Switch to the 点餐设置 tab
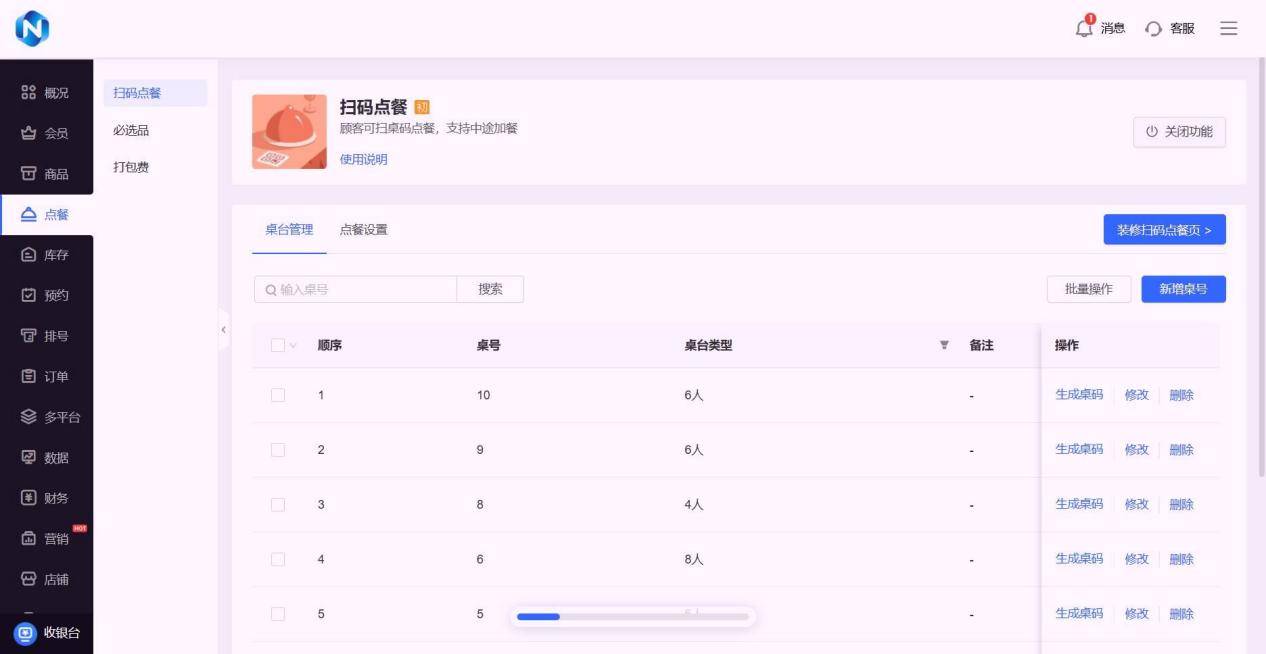The image size is (1266, 654). pos(363,230)
